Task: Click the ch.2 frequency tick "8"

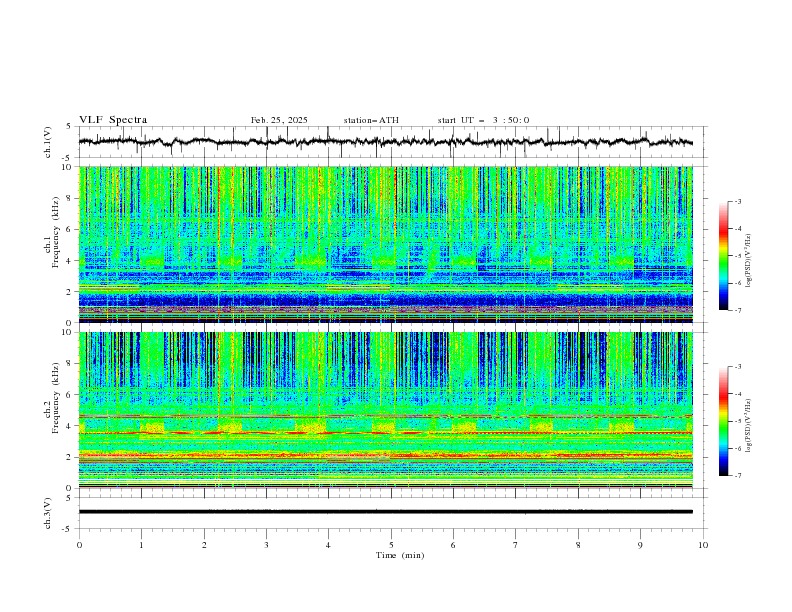Action: [x=71, y=364]
